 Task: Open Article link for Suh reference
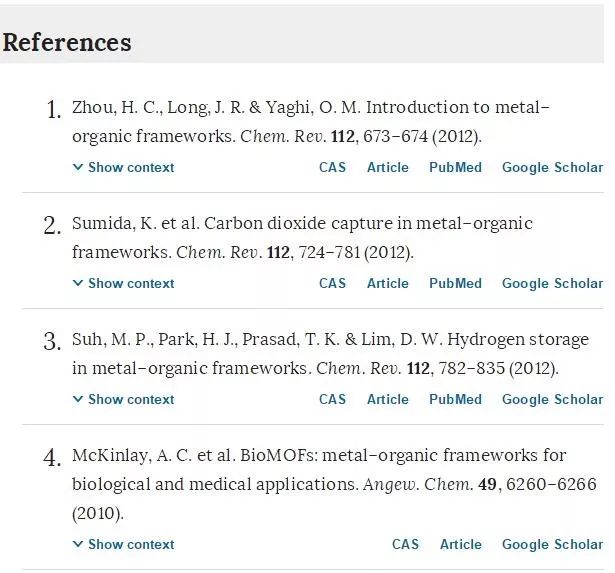[x=387, y=400]
